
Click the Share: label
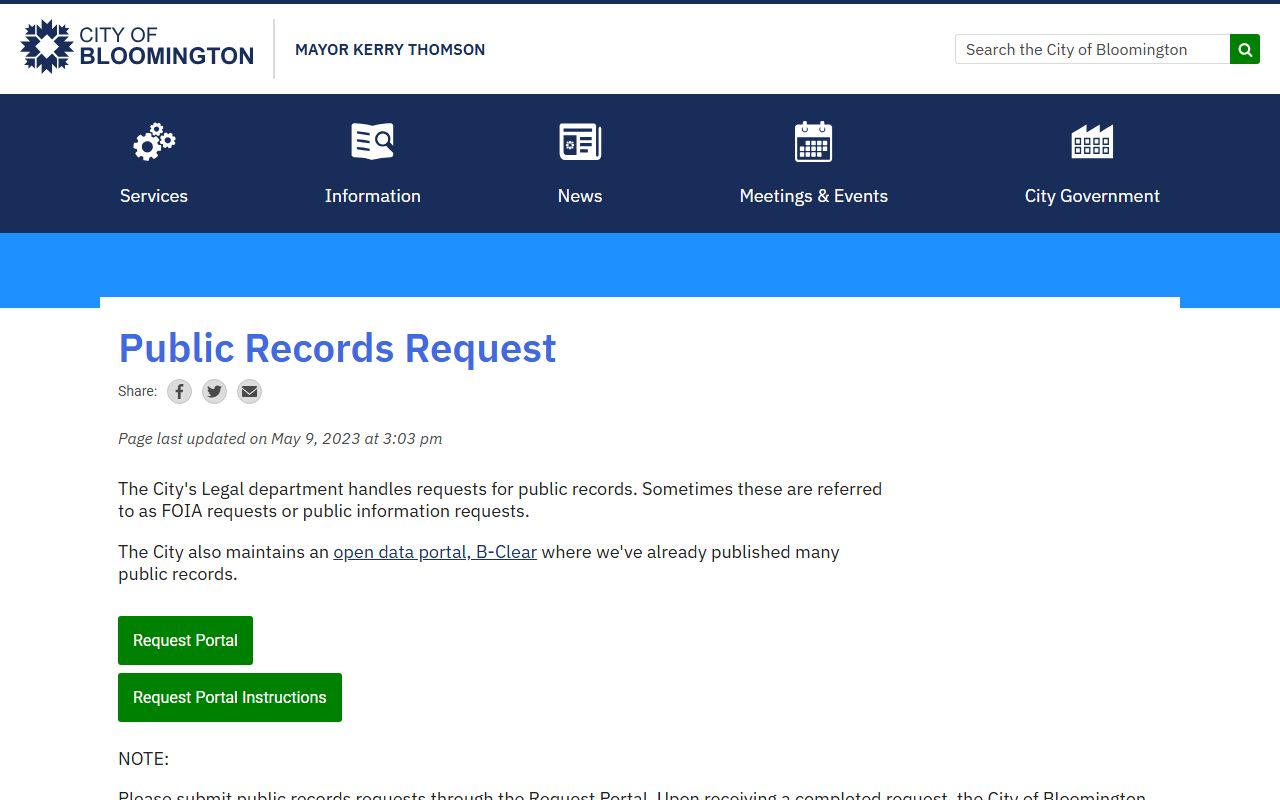pos(137,391)
